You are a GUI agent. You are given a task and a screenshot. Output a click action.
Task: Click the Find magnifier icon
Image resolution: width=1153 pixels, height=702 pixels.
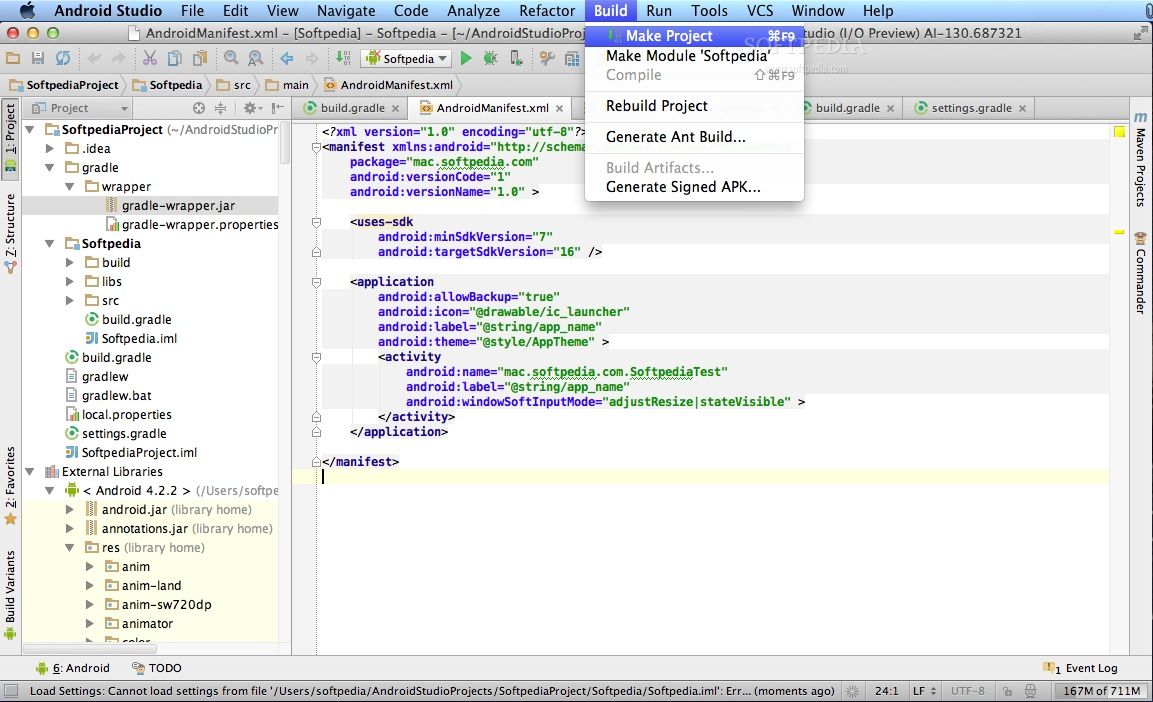click(231, 58)
